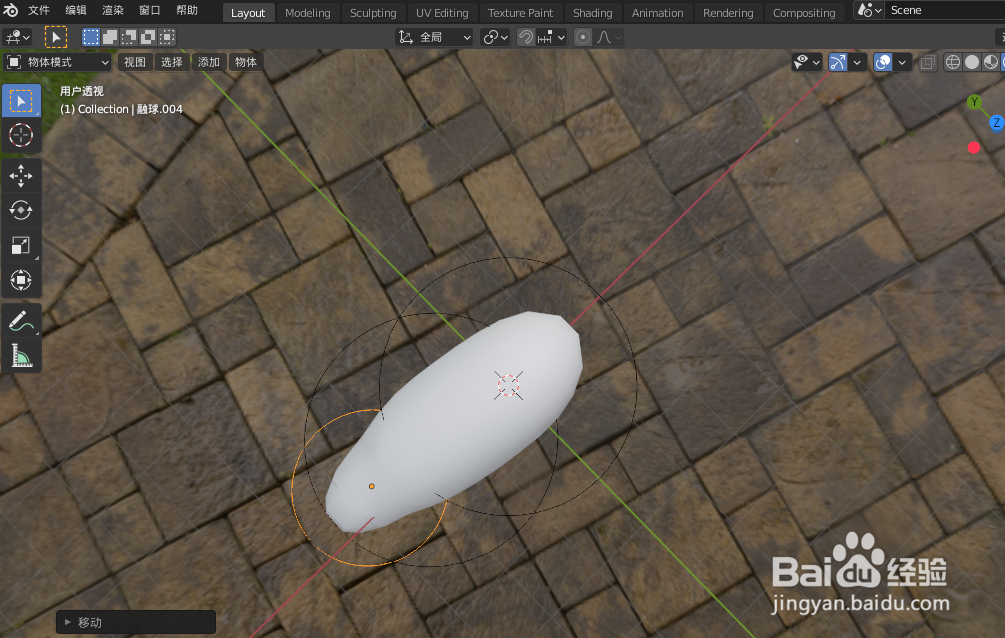
Task: Open the 视图 menu
Action: click(x=134, y=61)
